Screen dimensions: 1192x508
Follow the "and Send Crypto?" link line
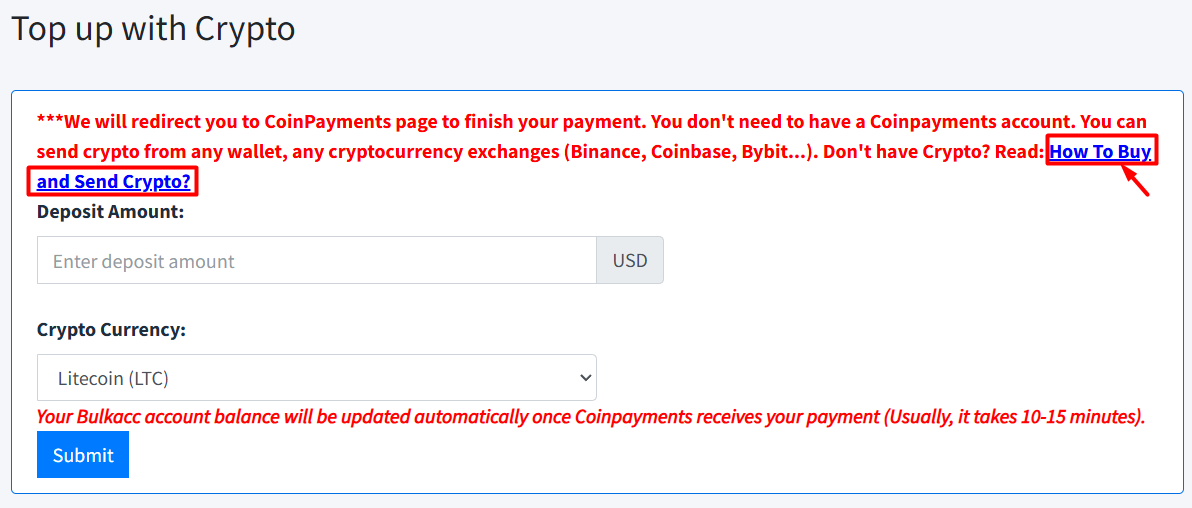113,182
